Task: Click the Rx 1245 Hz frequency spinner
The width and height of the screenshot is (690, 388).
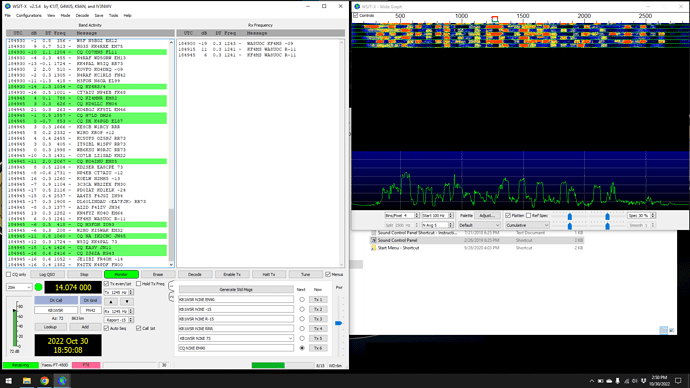Action: (x=118, y=311)
